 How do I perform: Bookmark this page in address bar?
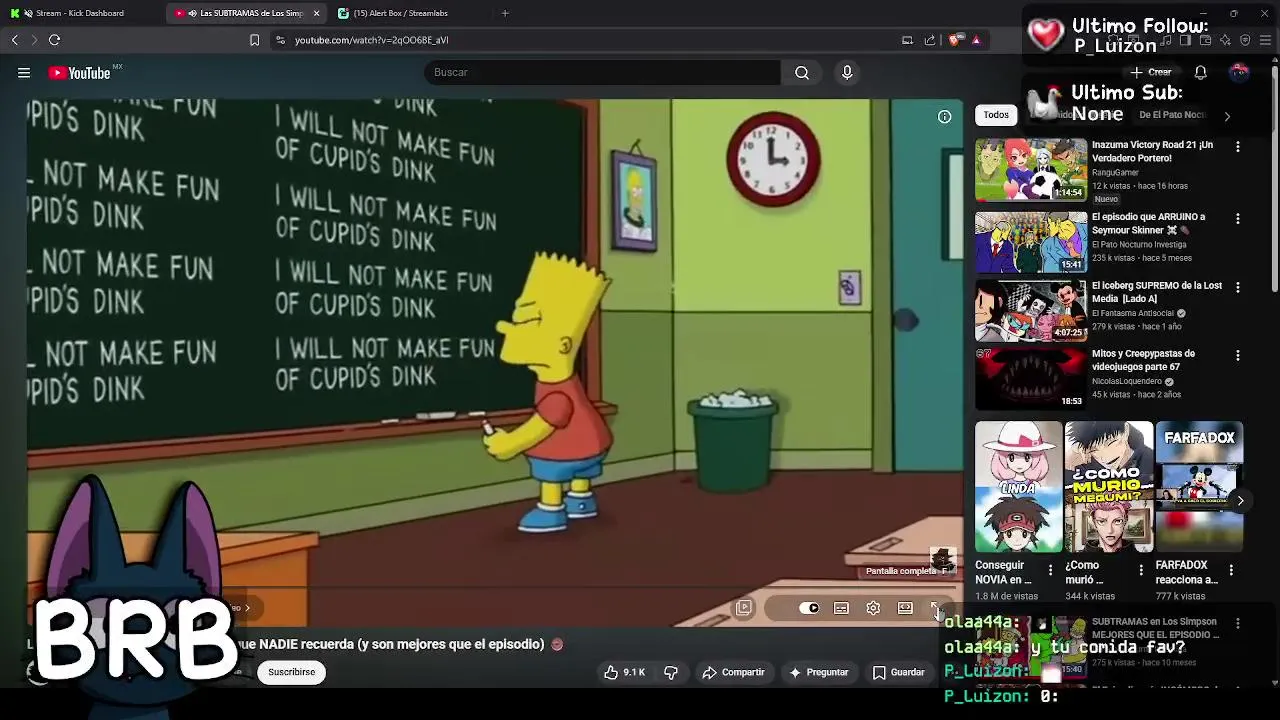(x=254, y=40)
